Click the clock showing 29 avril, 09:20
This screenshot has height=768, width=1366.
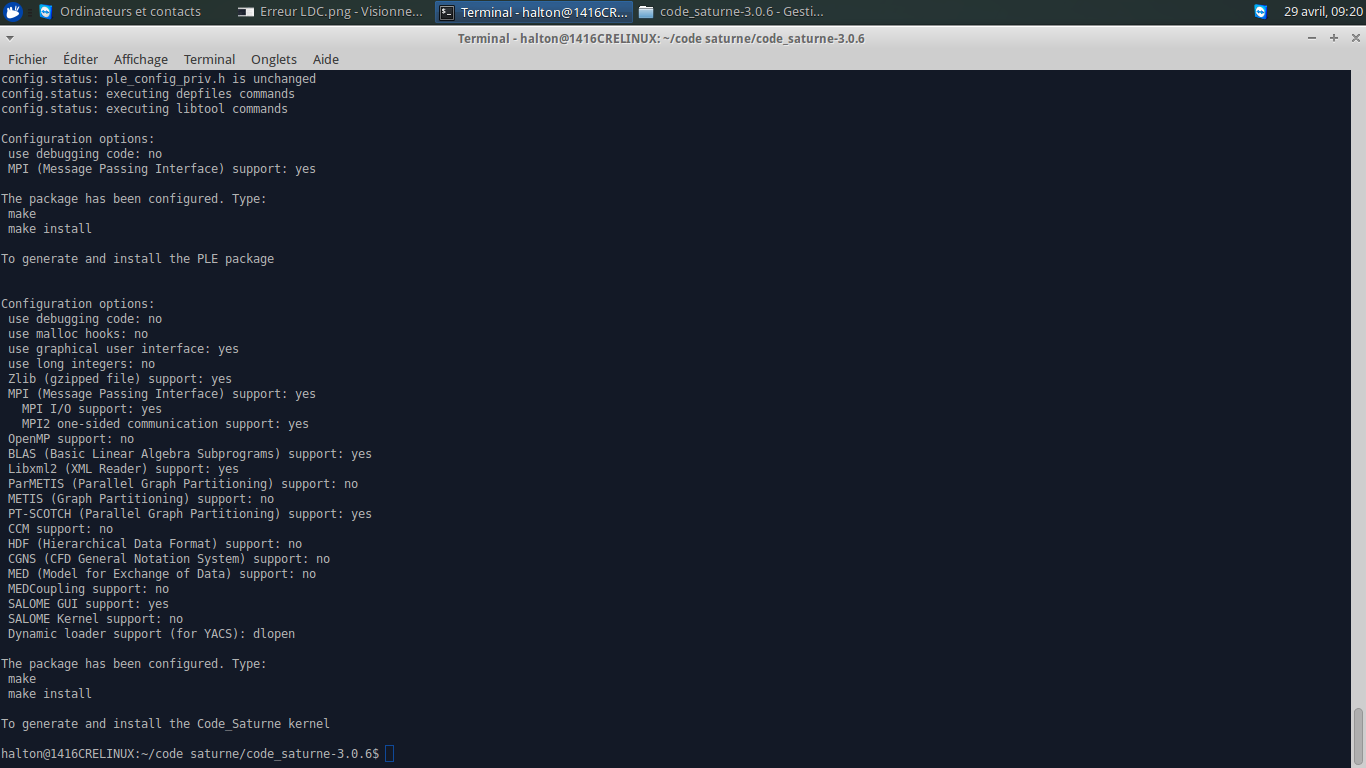(x=1322, y=12)
